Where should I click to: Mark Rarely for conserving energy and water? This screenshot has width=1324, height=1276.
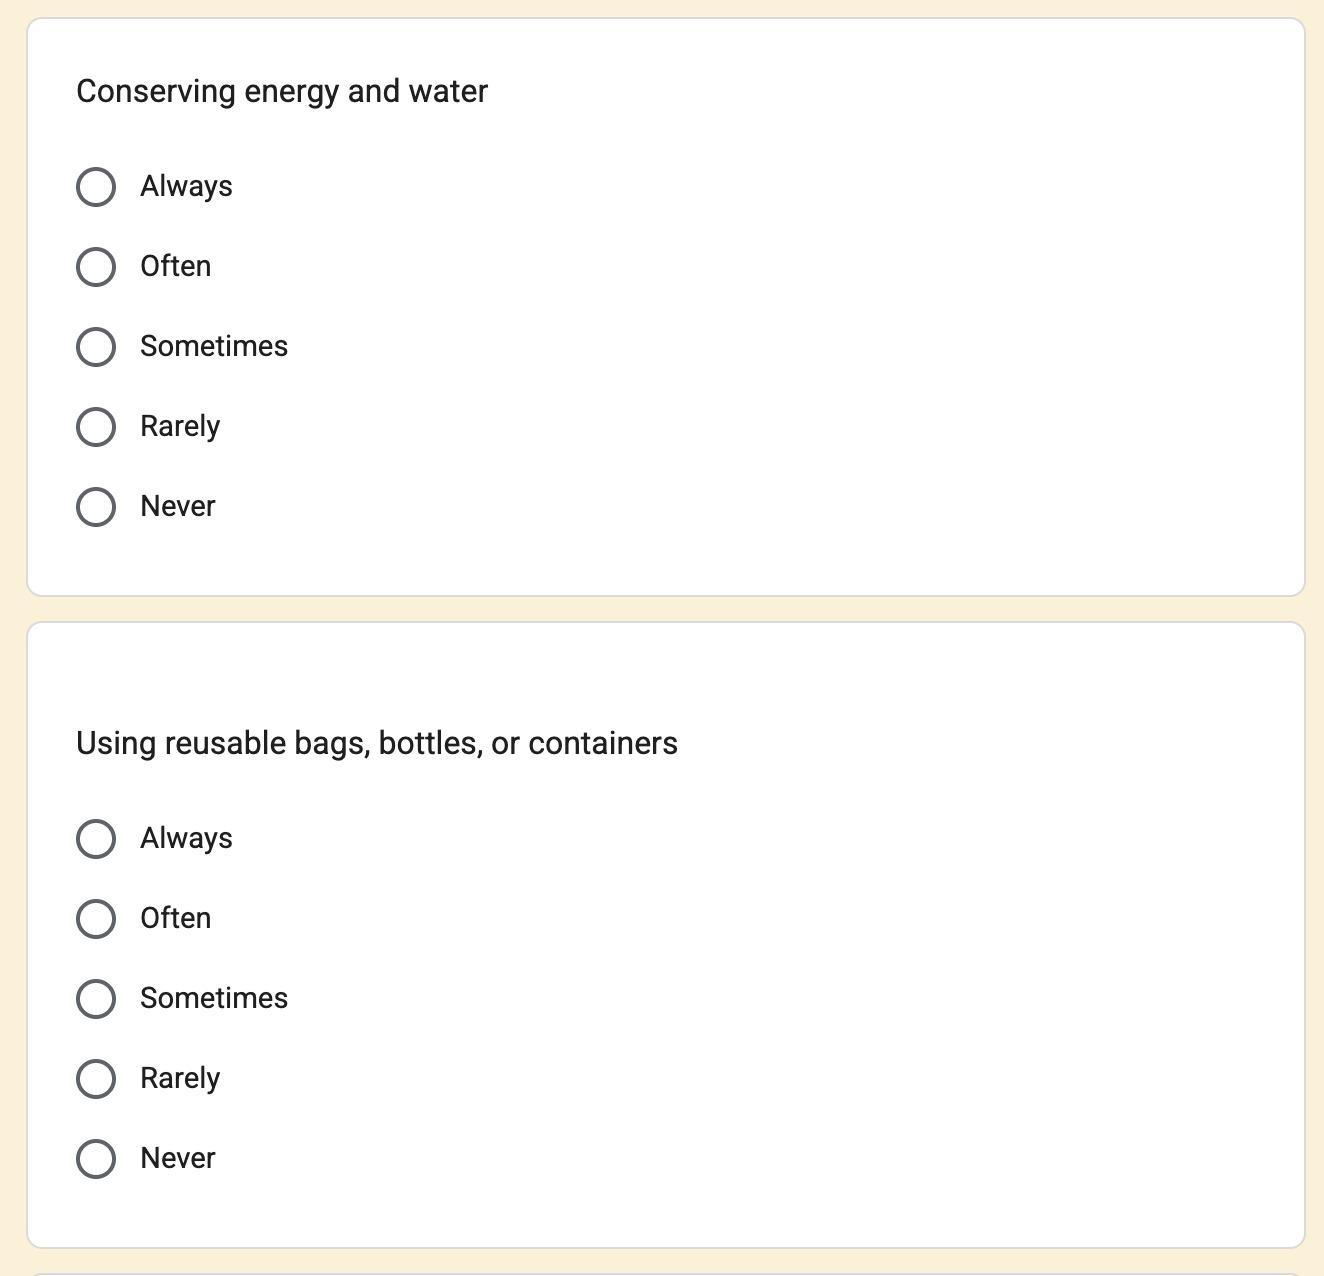tap(96, 427)
